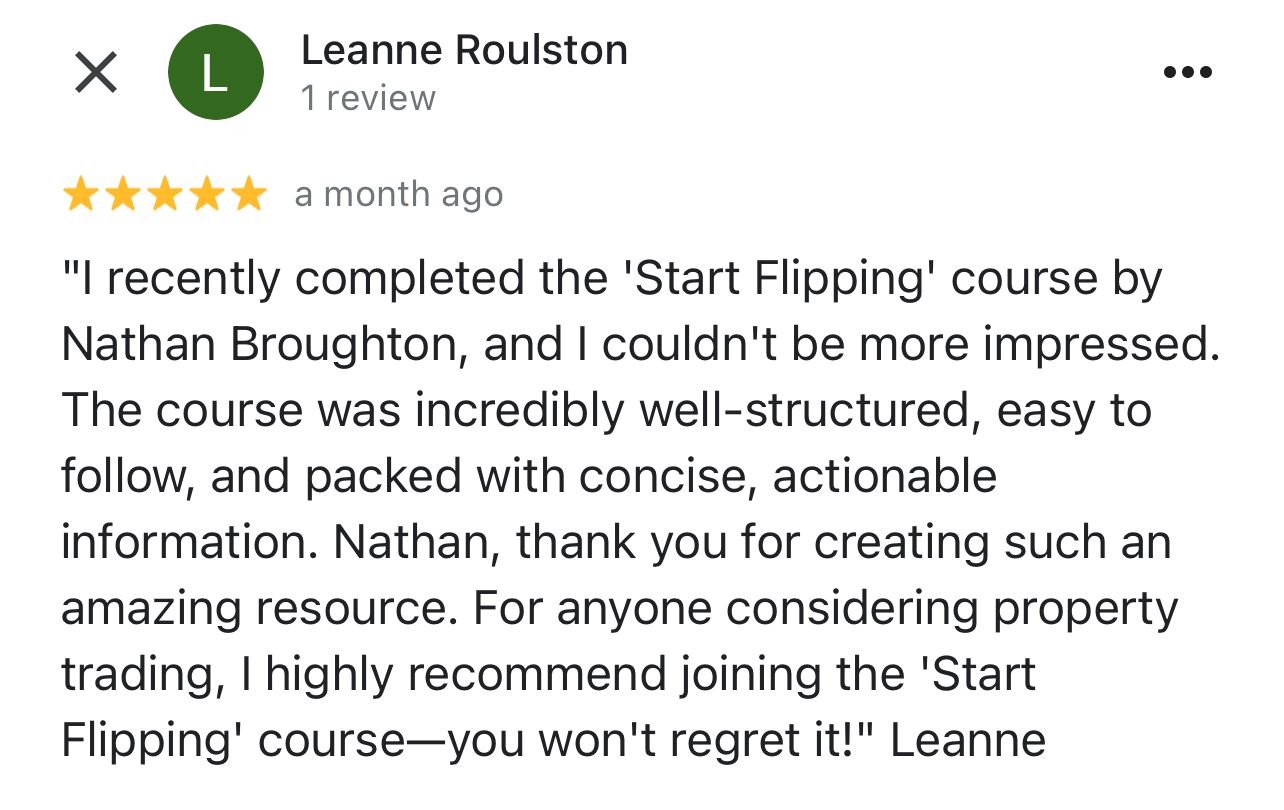
Task: Click 'amazing resource' in the review body
Action: coord(260,609)
